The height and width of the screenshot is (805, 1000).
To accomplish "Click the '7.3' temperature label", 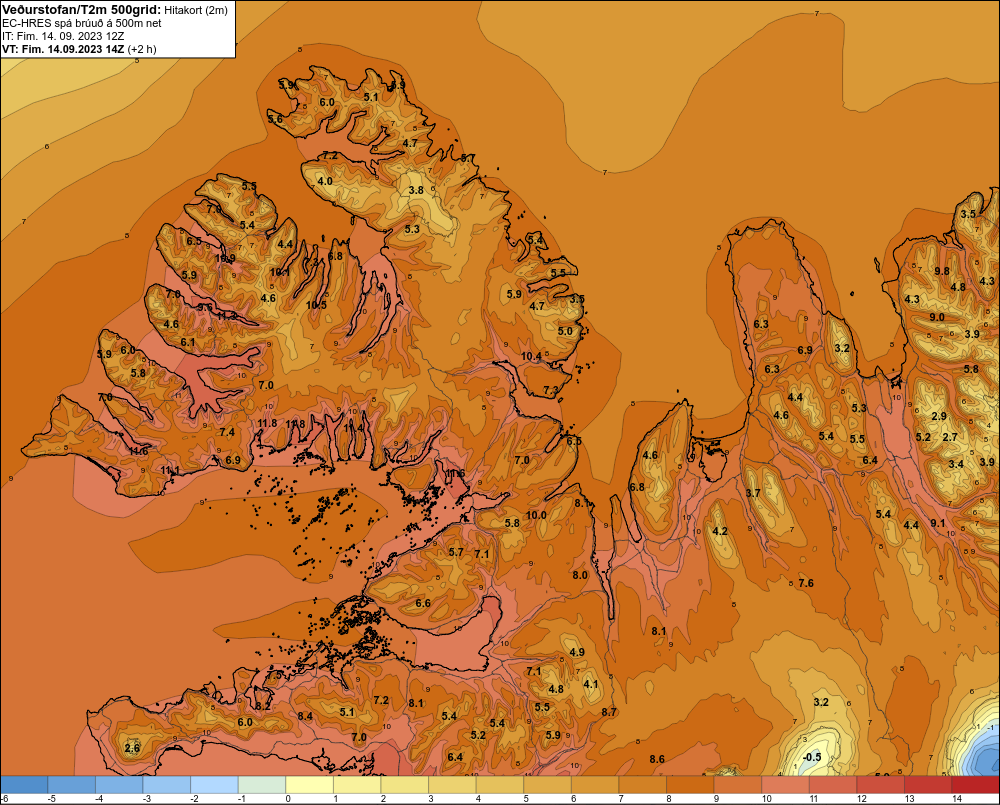I will click(x=550, y=390).
